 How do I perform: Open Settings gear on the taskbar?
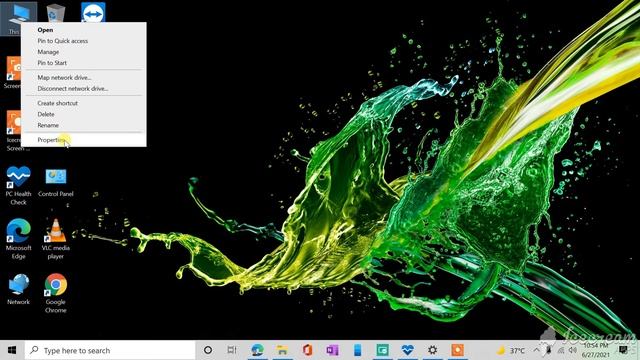(433, 350)
